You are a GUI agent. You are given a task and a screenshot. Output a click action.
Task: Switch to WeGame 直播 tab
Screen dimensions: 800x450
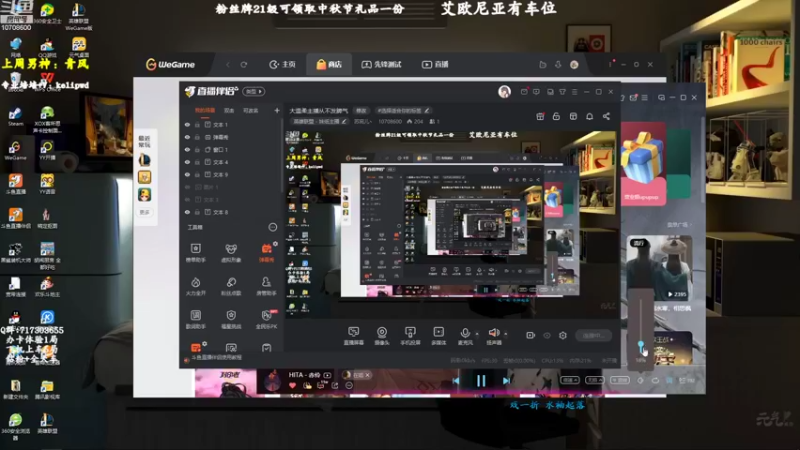(x=435, y=64)
